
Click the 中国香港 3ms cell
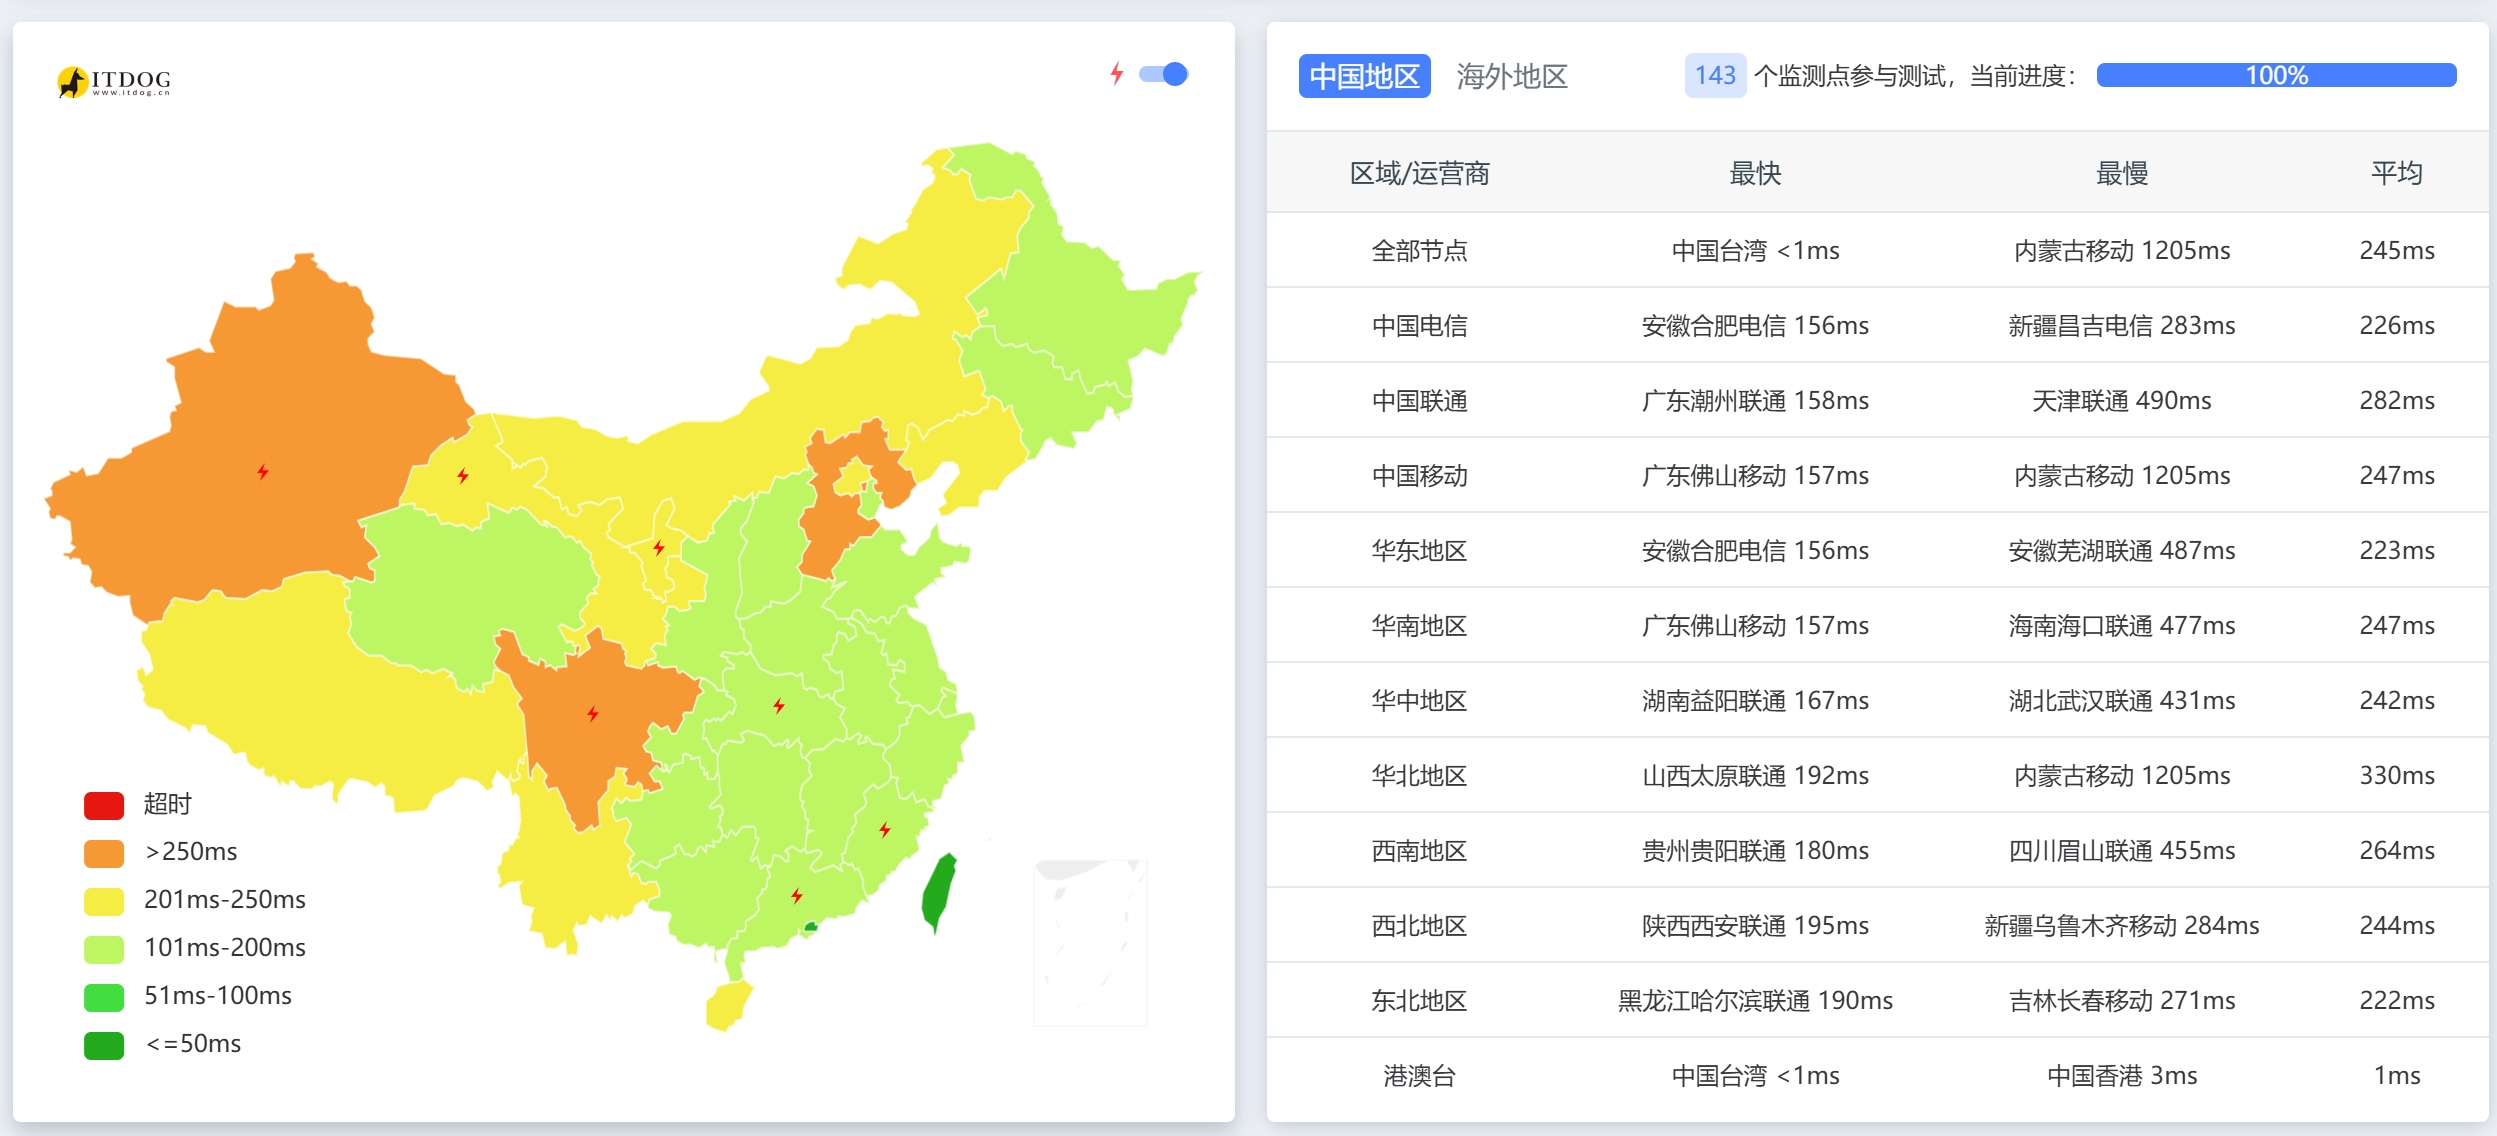2122,1075
